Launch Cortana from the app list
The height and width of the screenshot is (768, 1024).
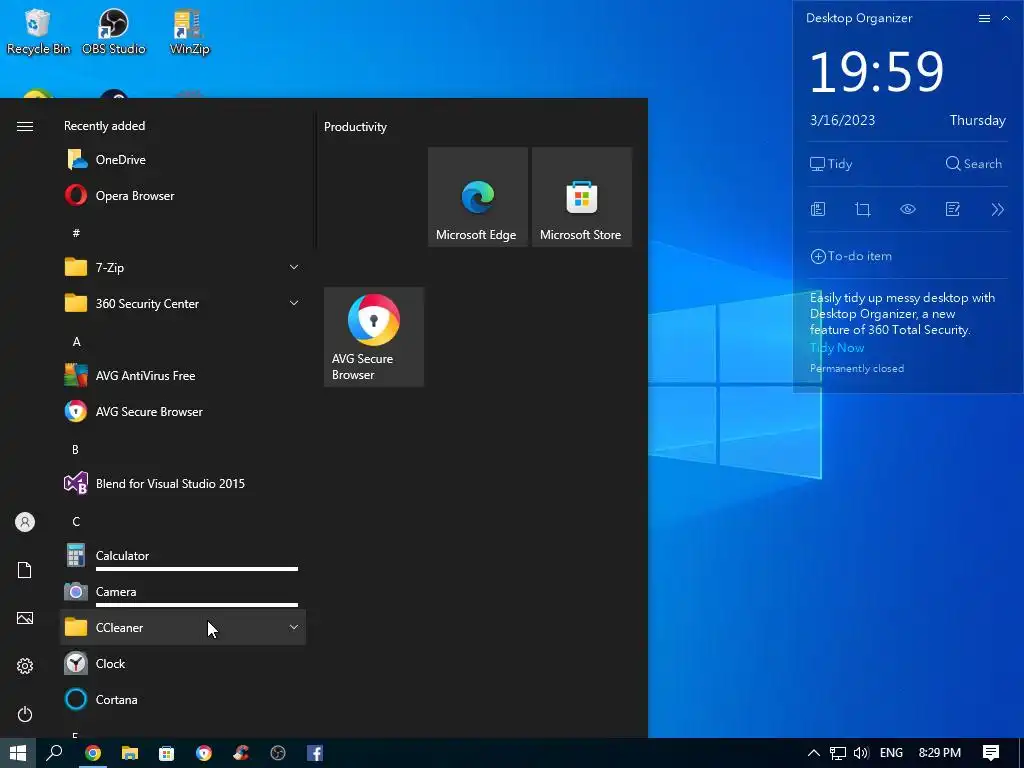pos(183,699)
